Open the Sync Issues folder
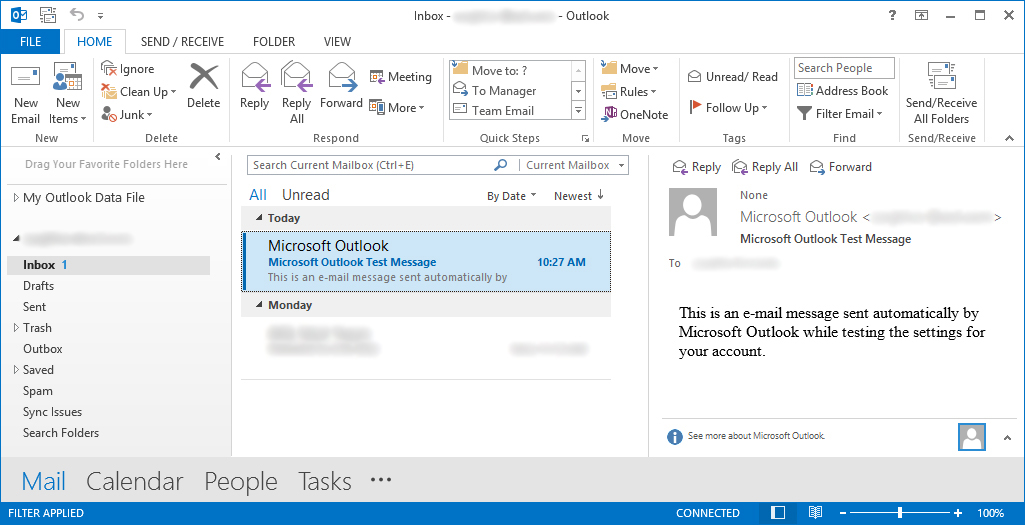 point(52,412)
